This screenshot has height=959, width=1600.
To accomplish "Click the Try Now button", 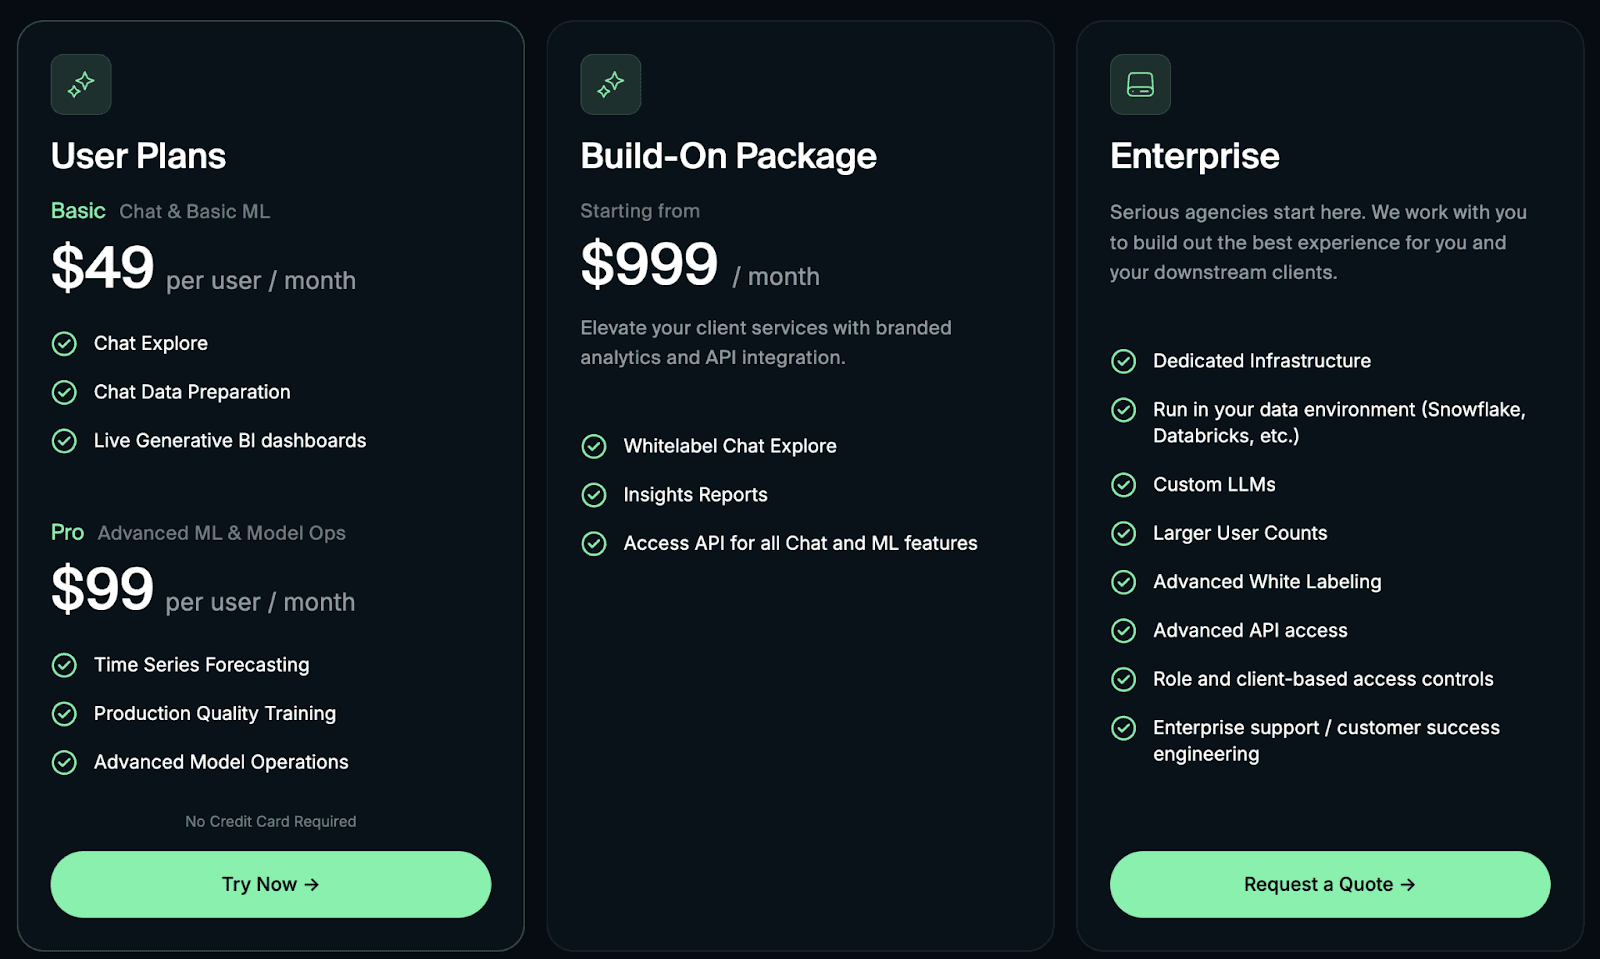I will tap(271, 884).
